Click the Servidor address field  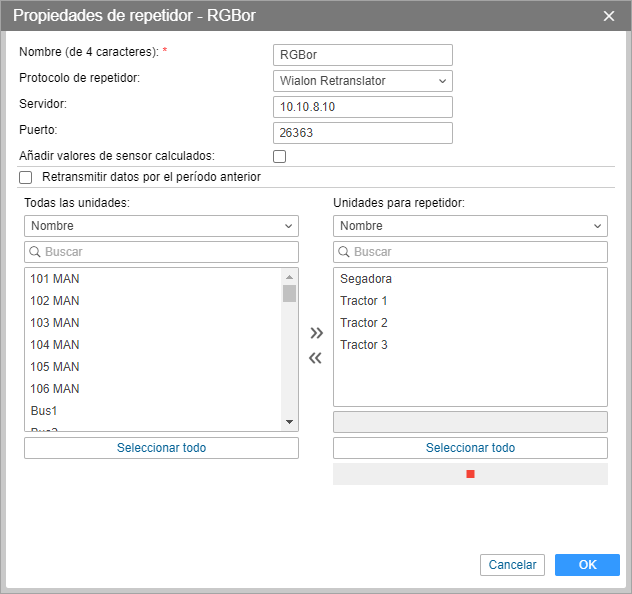(362, 107)
